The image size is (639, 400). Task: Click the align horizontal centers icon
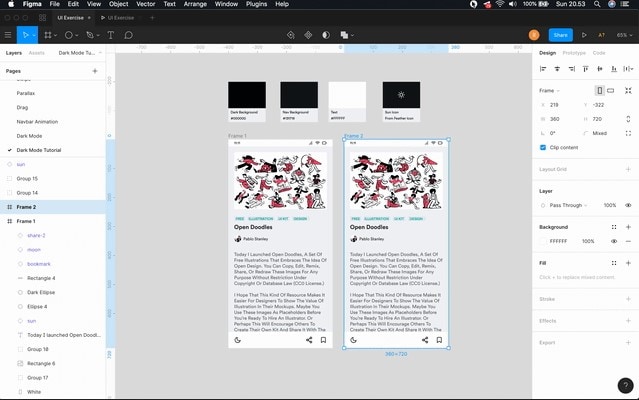pyautogui.click(x=557, y=69)
